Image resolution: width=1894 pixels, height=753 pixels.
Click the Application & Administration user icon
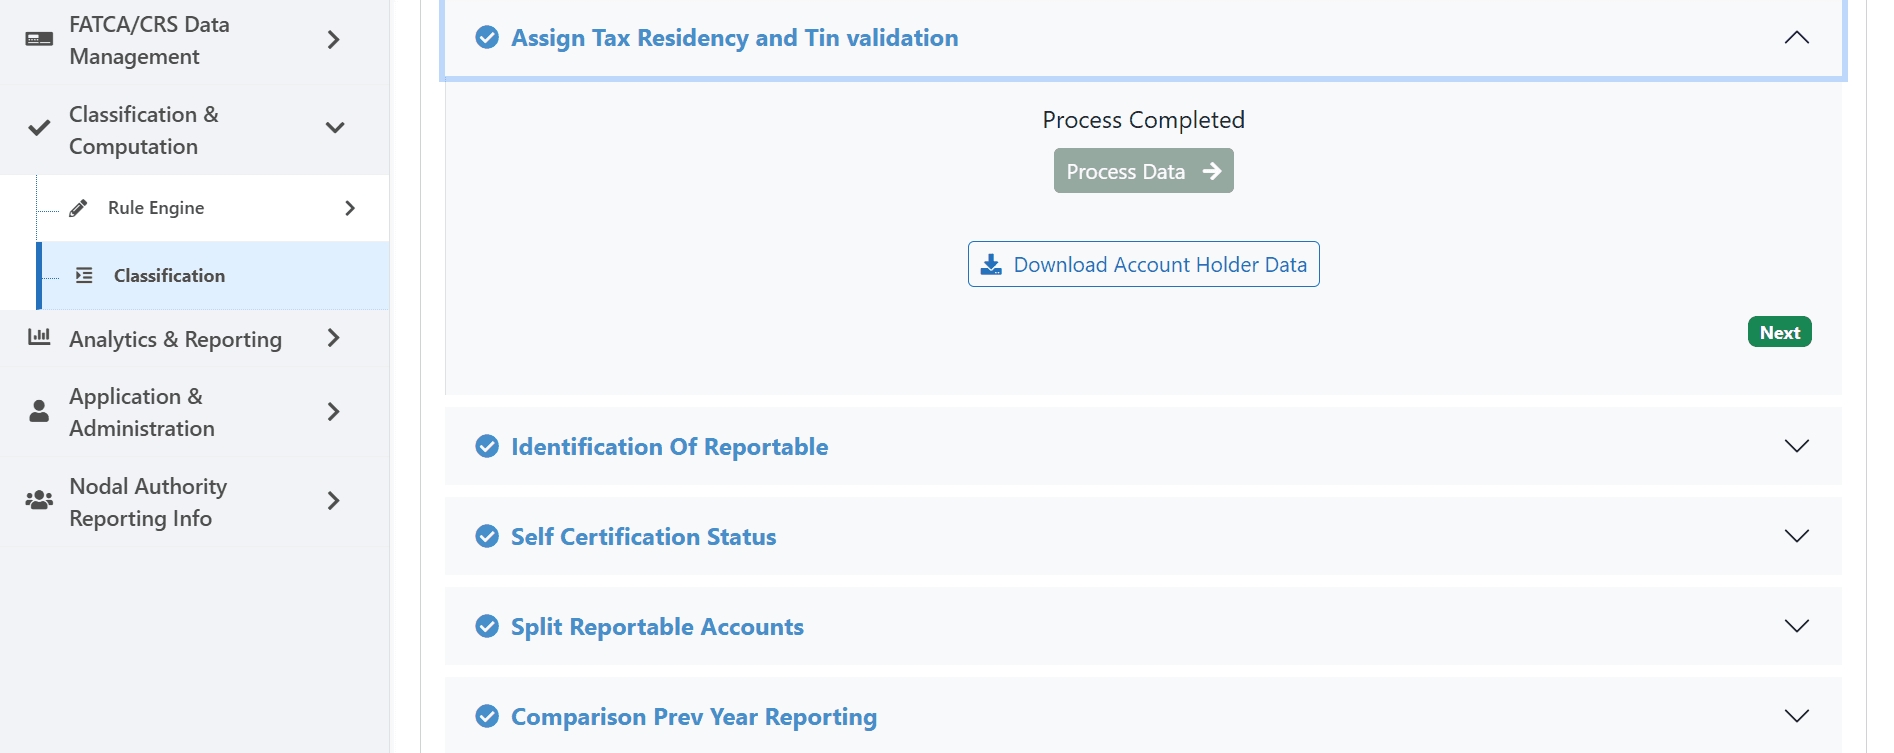[x=39, y=411]
